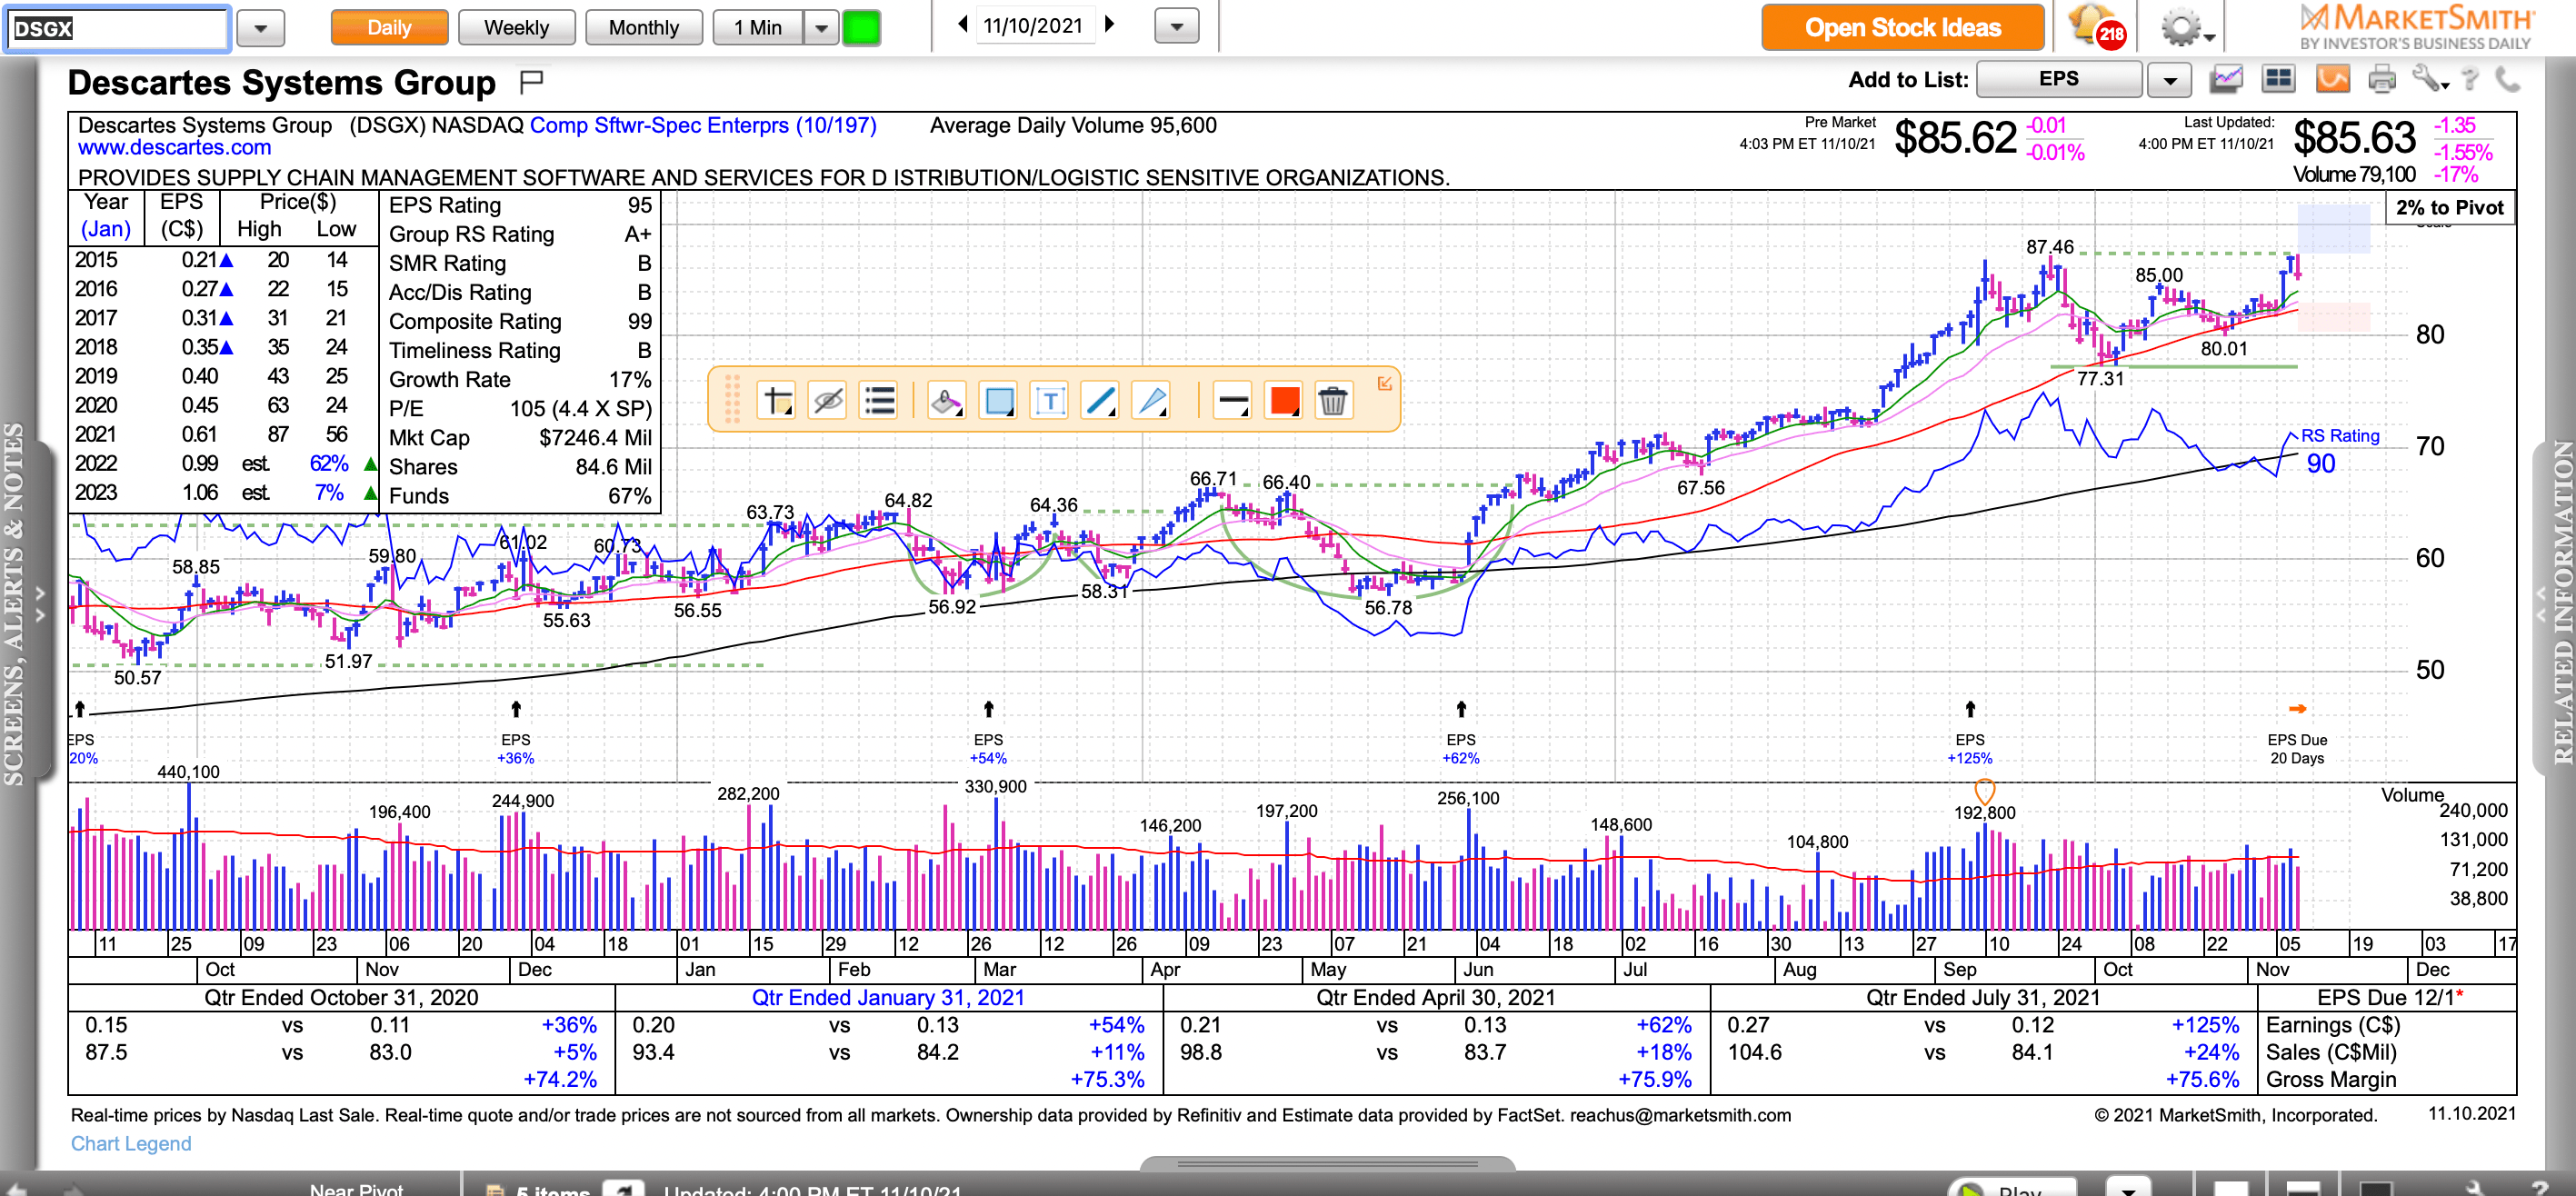2576x1196 pixels.
Task: Open the red annotation color swatch
Action: tap(1284, 402)
